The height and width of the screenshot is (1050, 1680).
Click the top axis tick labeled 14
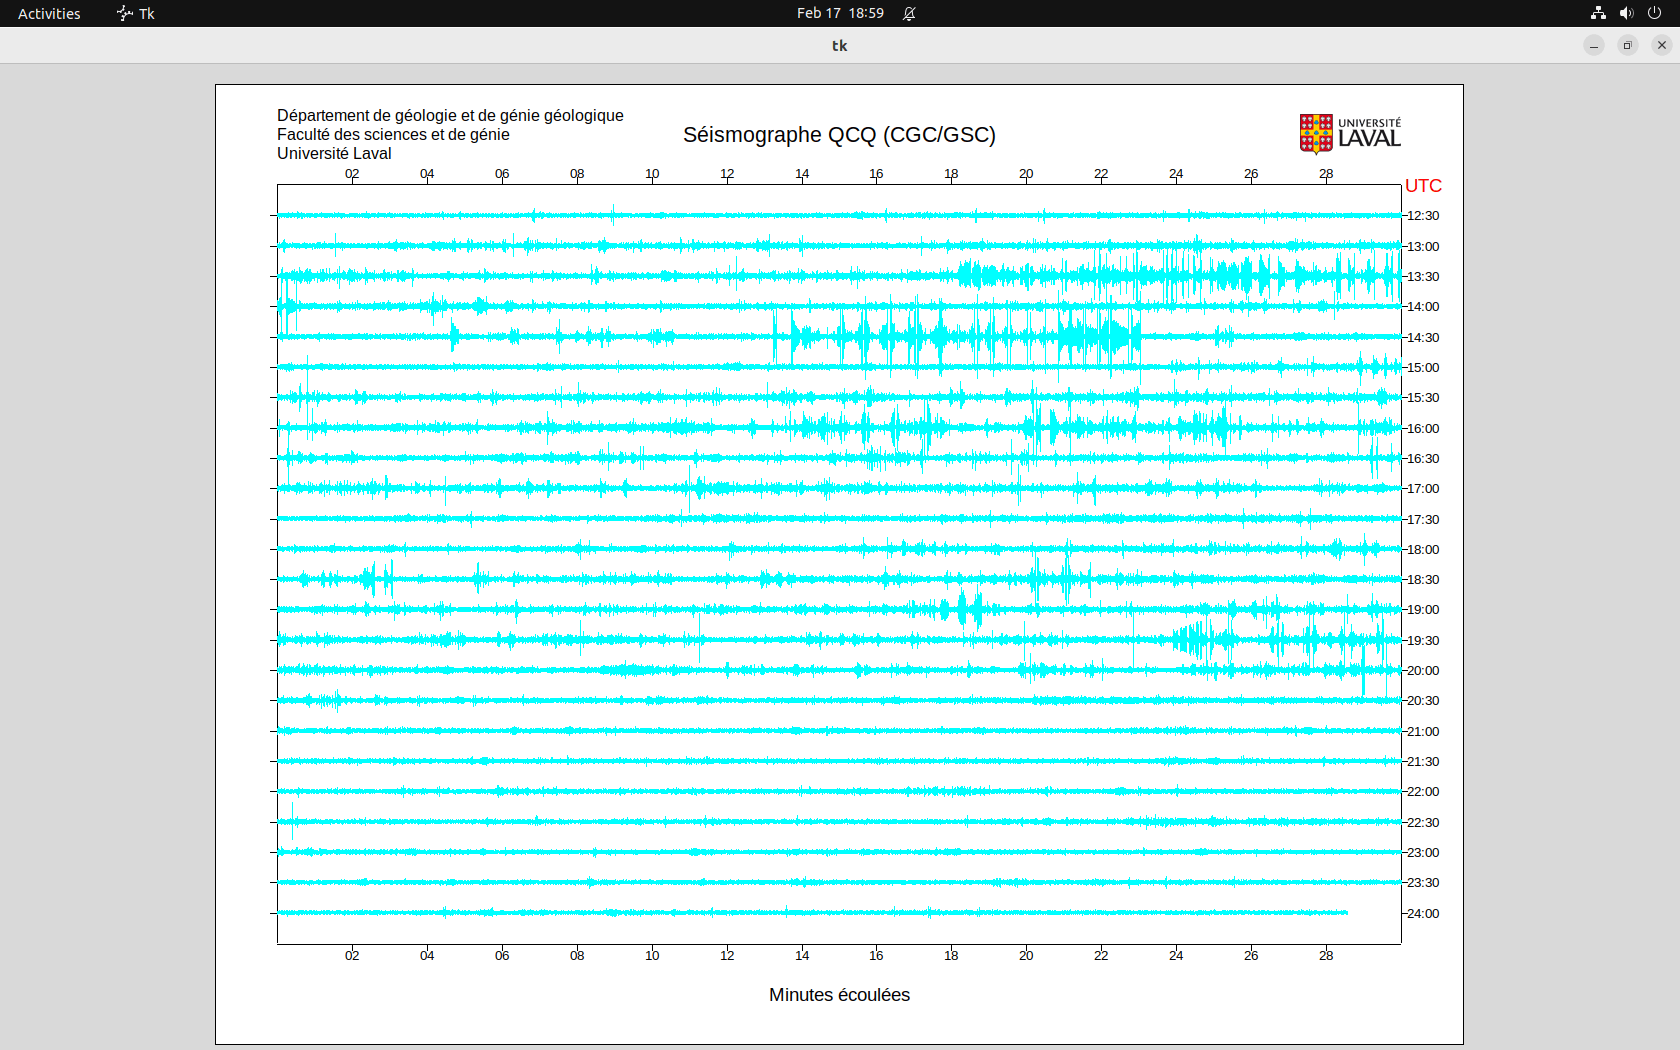[x=802, y=174]
